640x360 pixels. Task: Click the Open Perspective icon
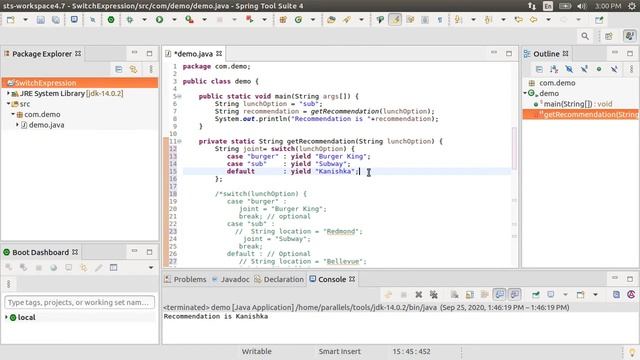click(x=609, y=36)
